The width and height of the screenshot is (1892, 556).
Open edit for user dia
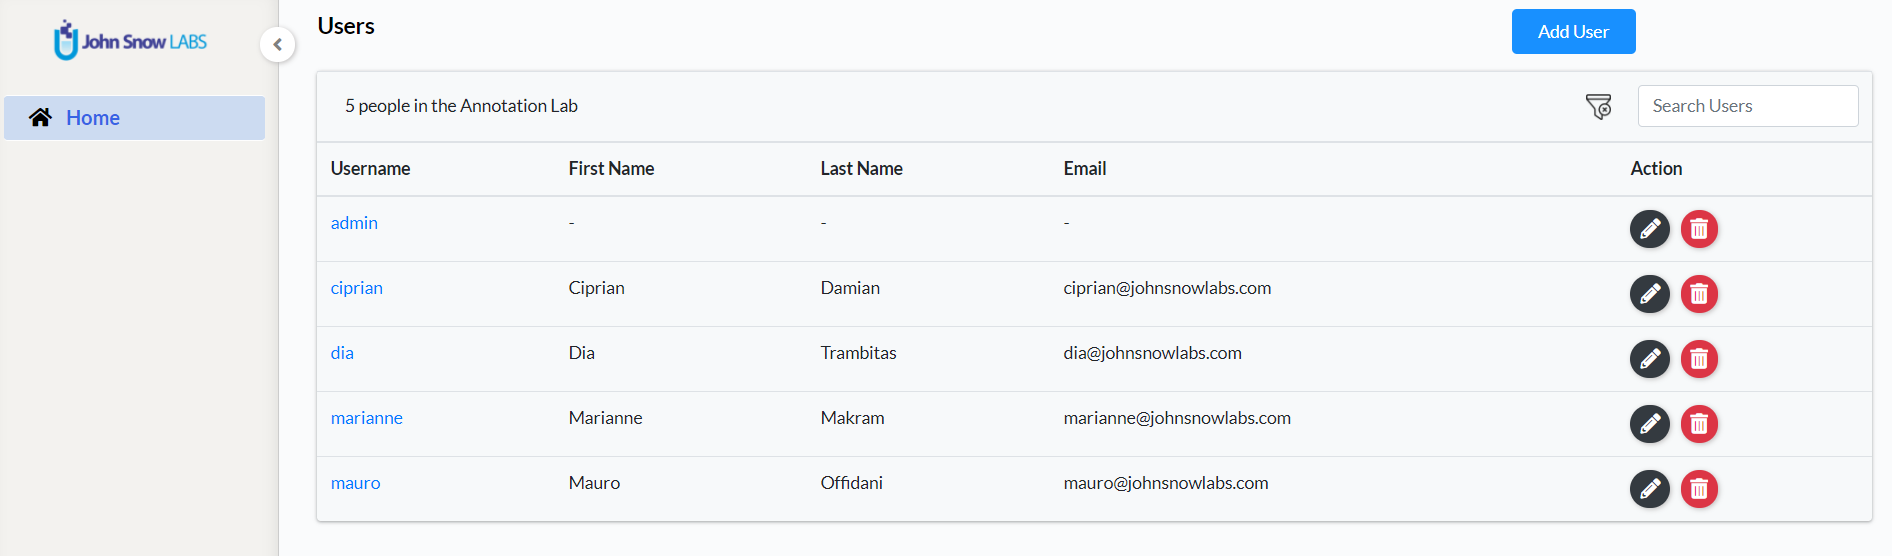tap(1650, 359)
